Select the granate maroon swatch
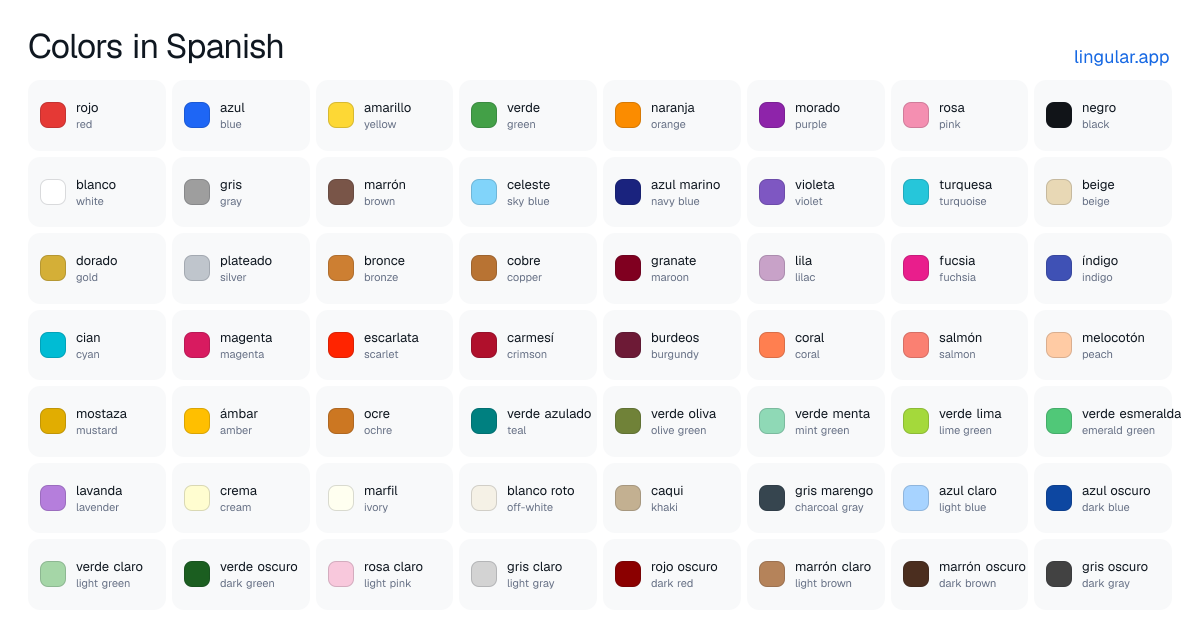This screenshot has height=630, width=1200. coord(628,268)
